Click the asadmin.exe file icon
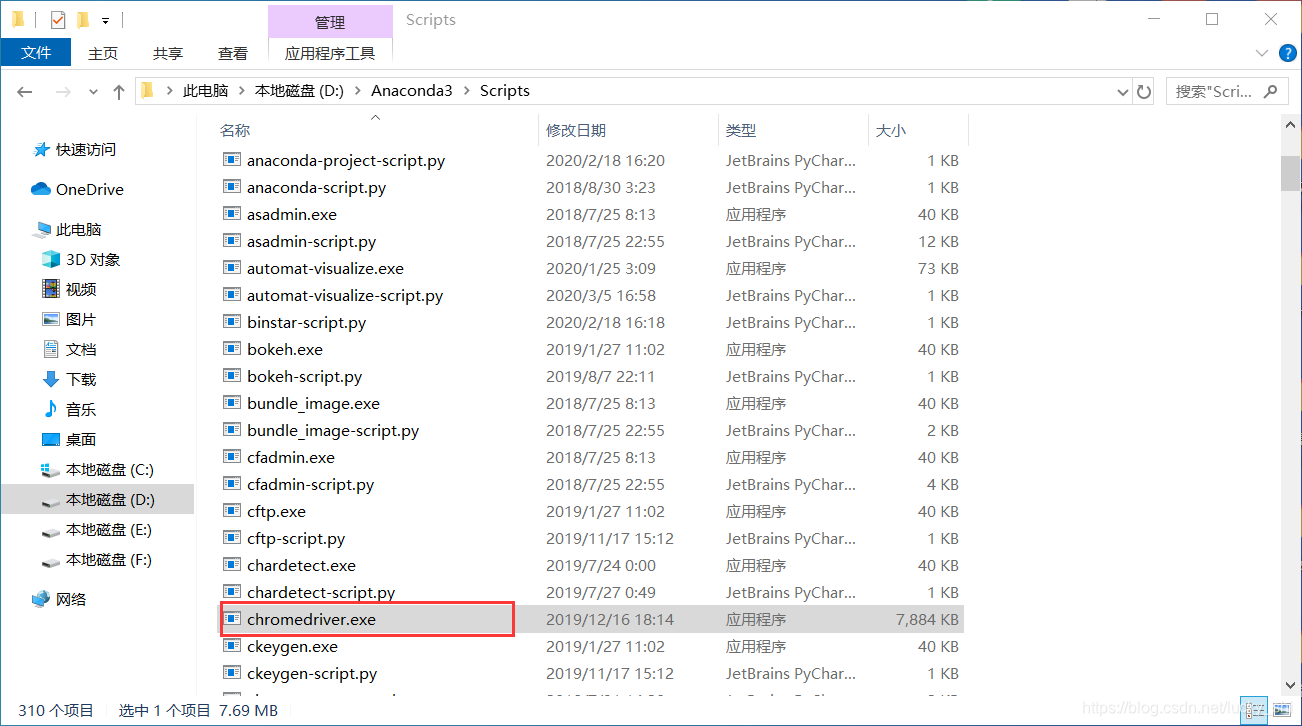The height and width of the screenshot is (726, 1302). click(232, 214)
